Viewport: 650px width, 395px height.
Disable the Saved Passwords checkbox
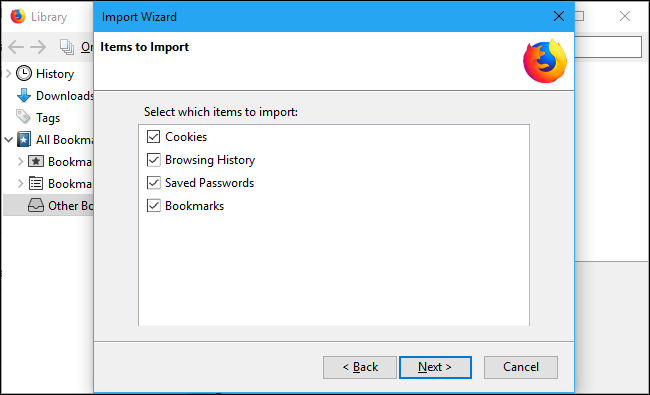(x=153, y=182)
